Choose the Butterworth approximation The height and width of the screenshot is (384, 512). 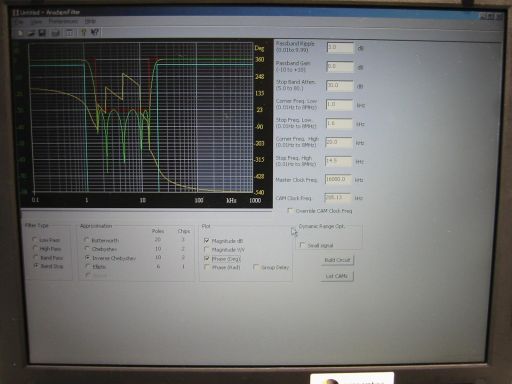pos(86,240)
